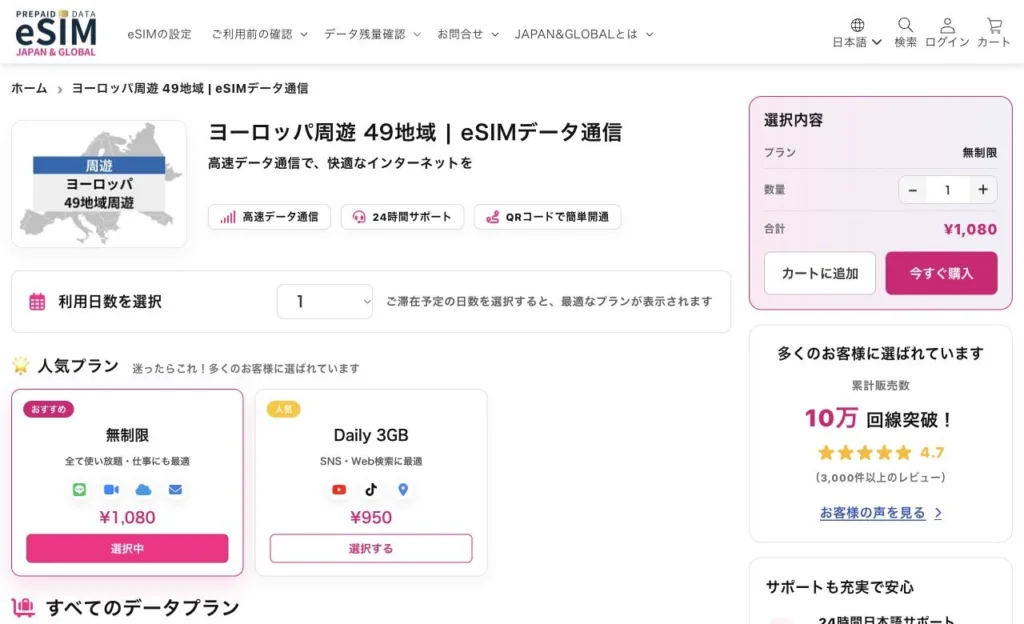The image size is (1024, 624).
Task: Click the すべてのデータプラン heading
Action: click(143, 608)
